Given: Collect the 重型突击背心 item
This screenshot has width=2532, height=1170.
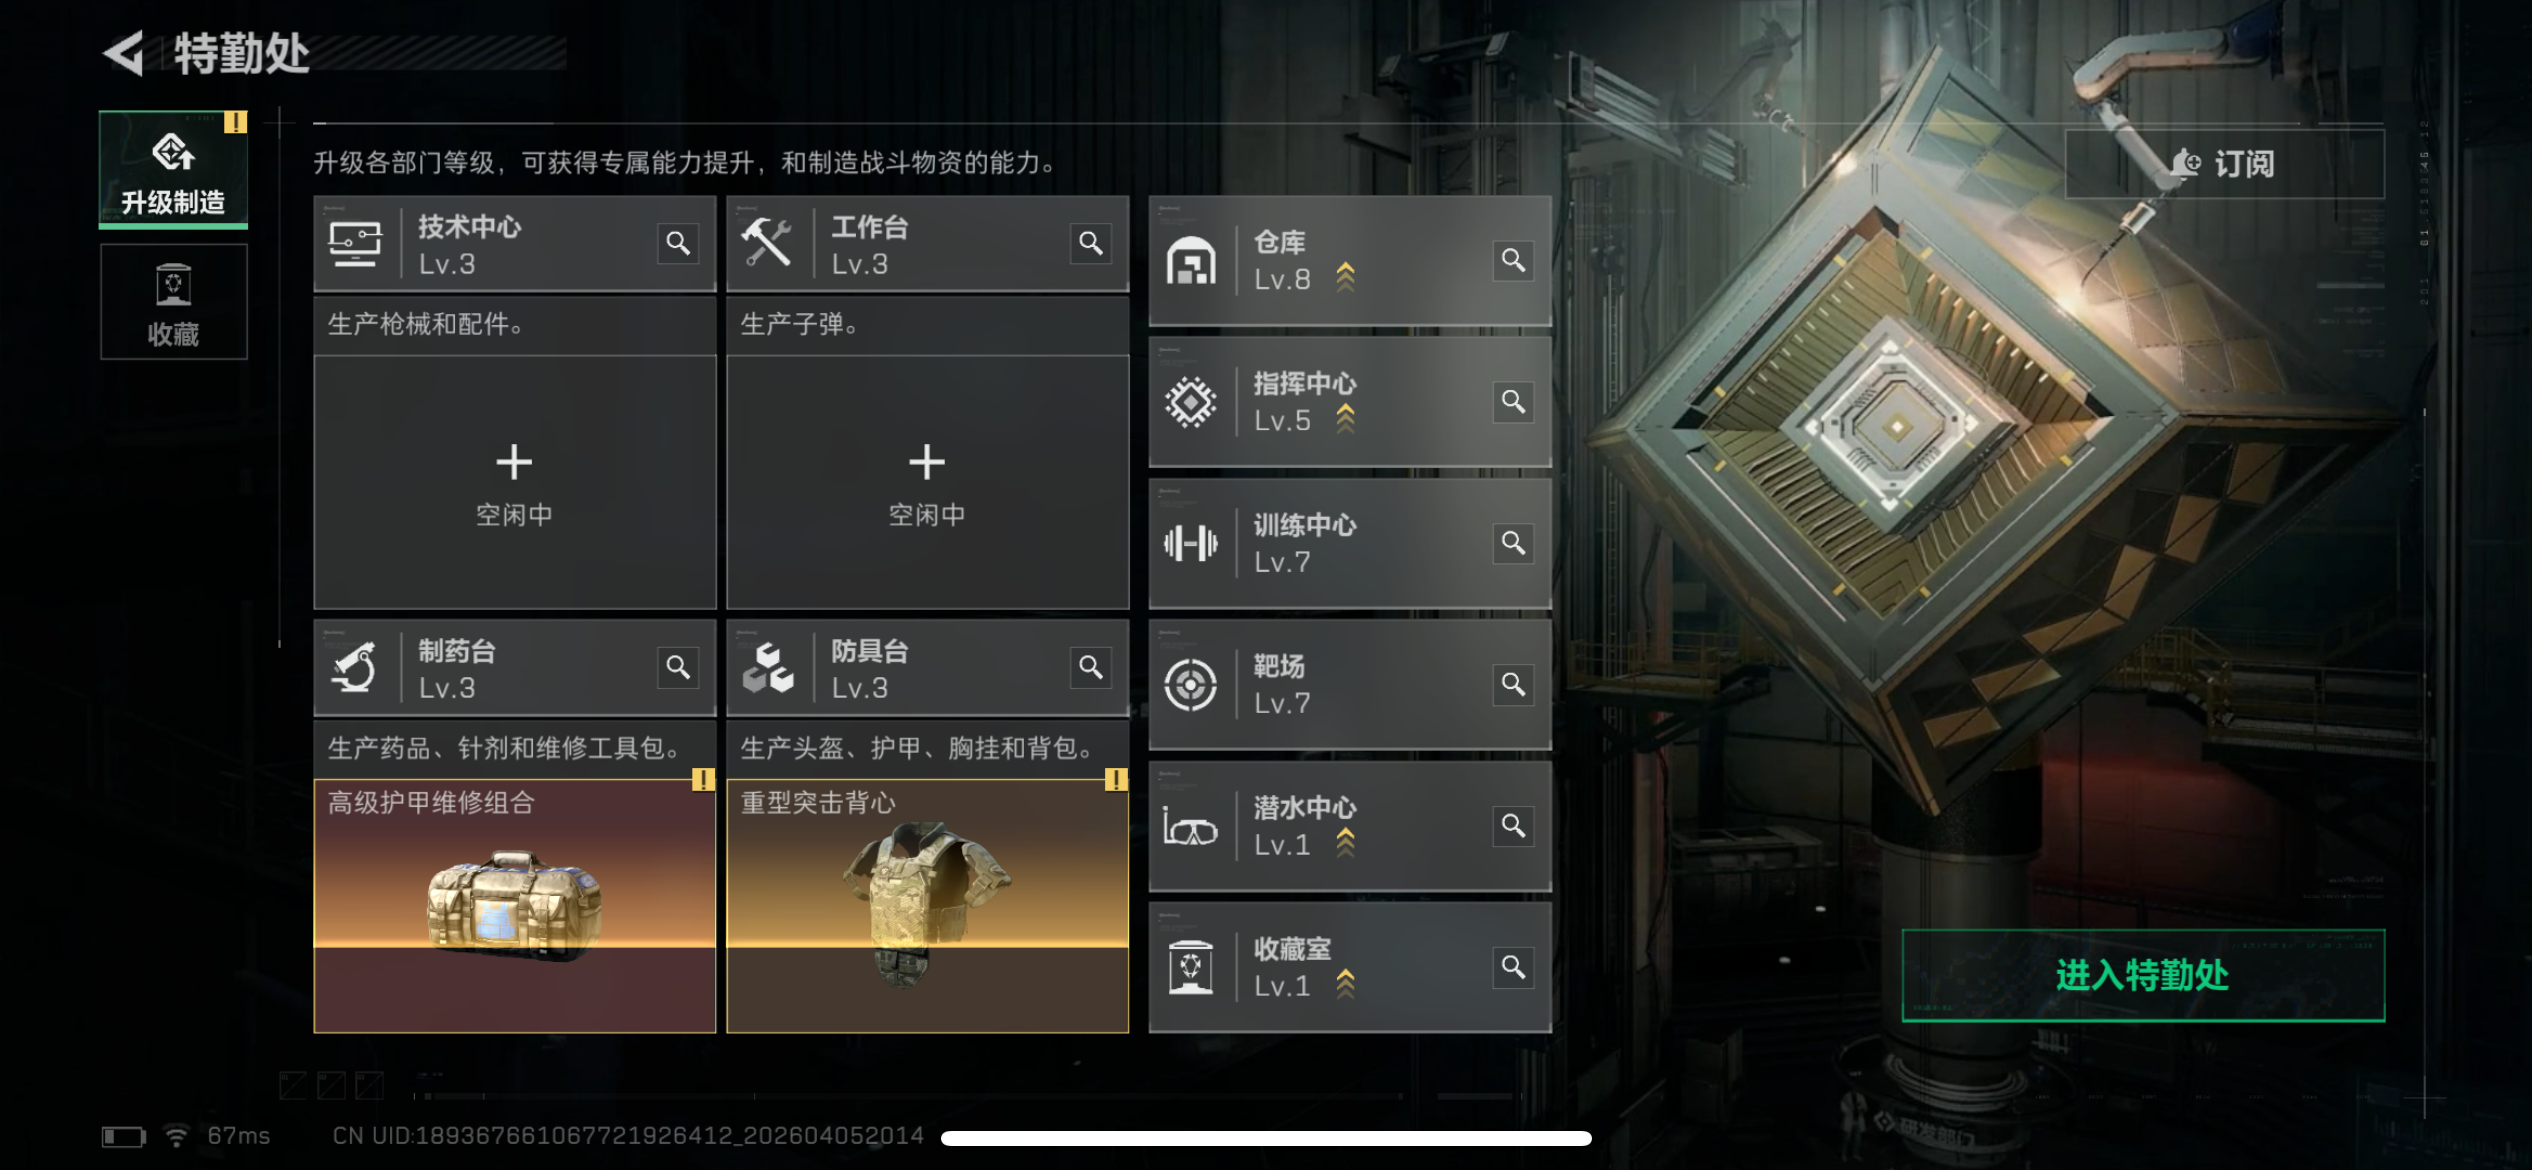Looking at the screenshot, I should (x=927, y=906).
